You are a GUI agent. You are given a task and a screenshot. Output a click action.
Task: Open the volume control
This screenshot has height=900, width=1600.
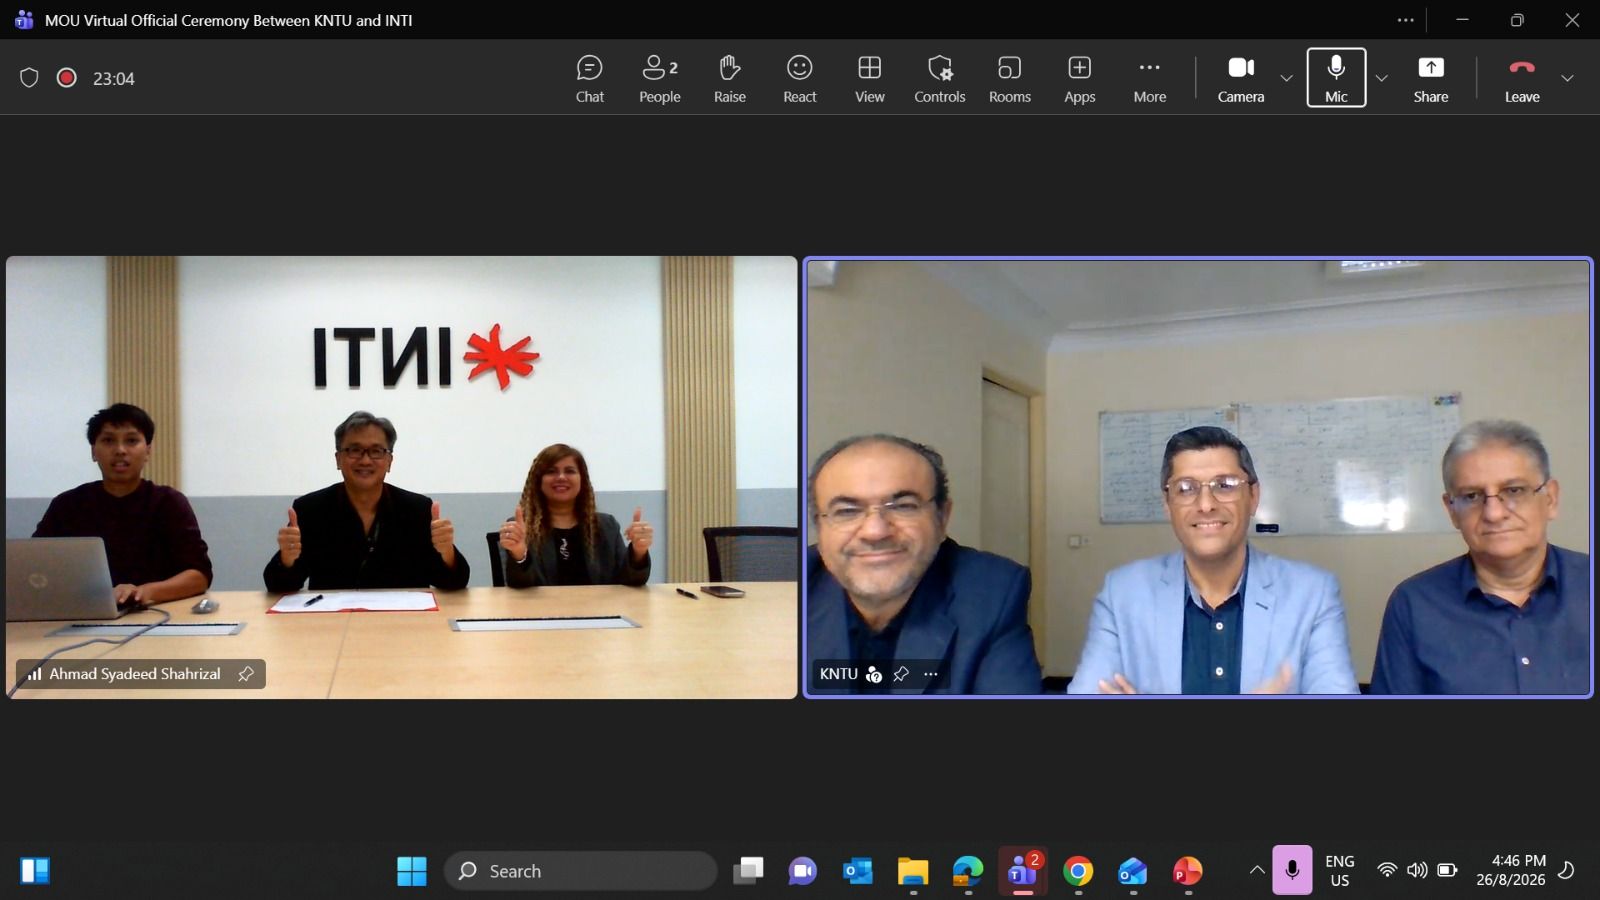pos(1417,870)
